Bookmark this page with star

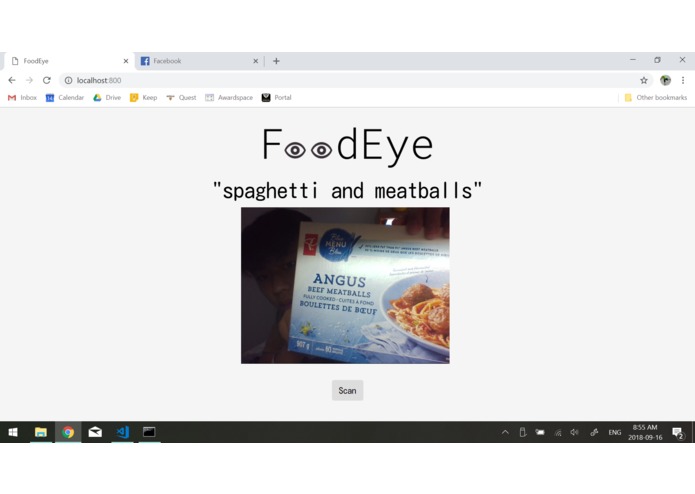pos(644,80)
